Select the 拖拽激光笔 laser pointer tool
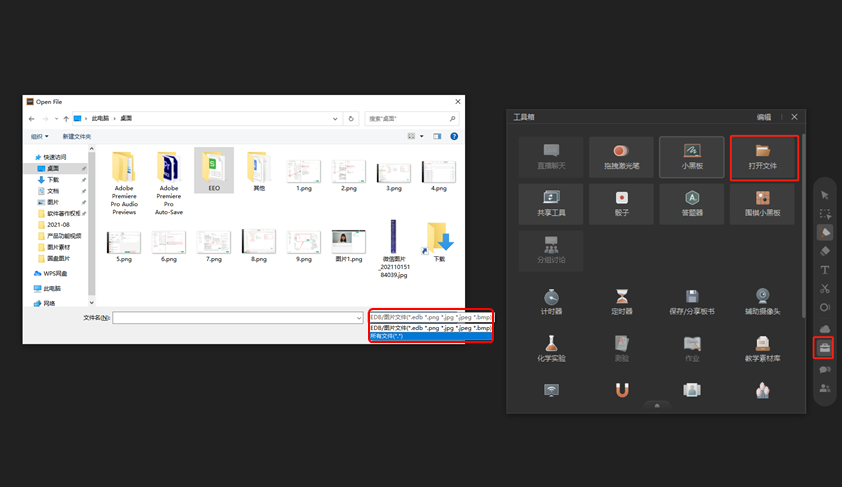The image size is (842, 487). pos(621,157)
